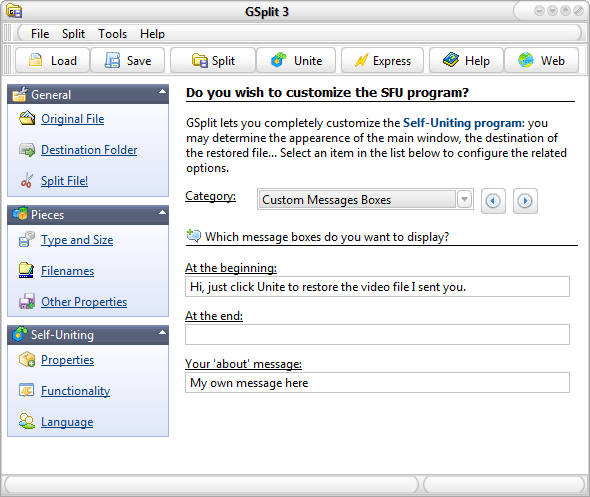
Task: Open the Properties link under Self-Uniting
Action: pyautogui.click(x=67, y=360)
